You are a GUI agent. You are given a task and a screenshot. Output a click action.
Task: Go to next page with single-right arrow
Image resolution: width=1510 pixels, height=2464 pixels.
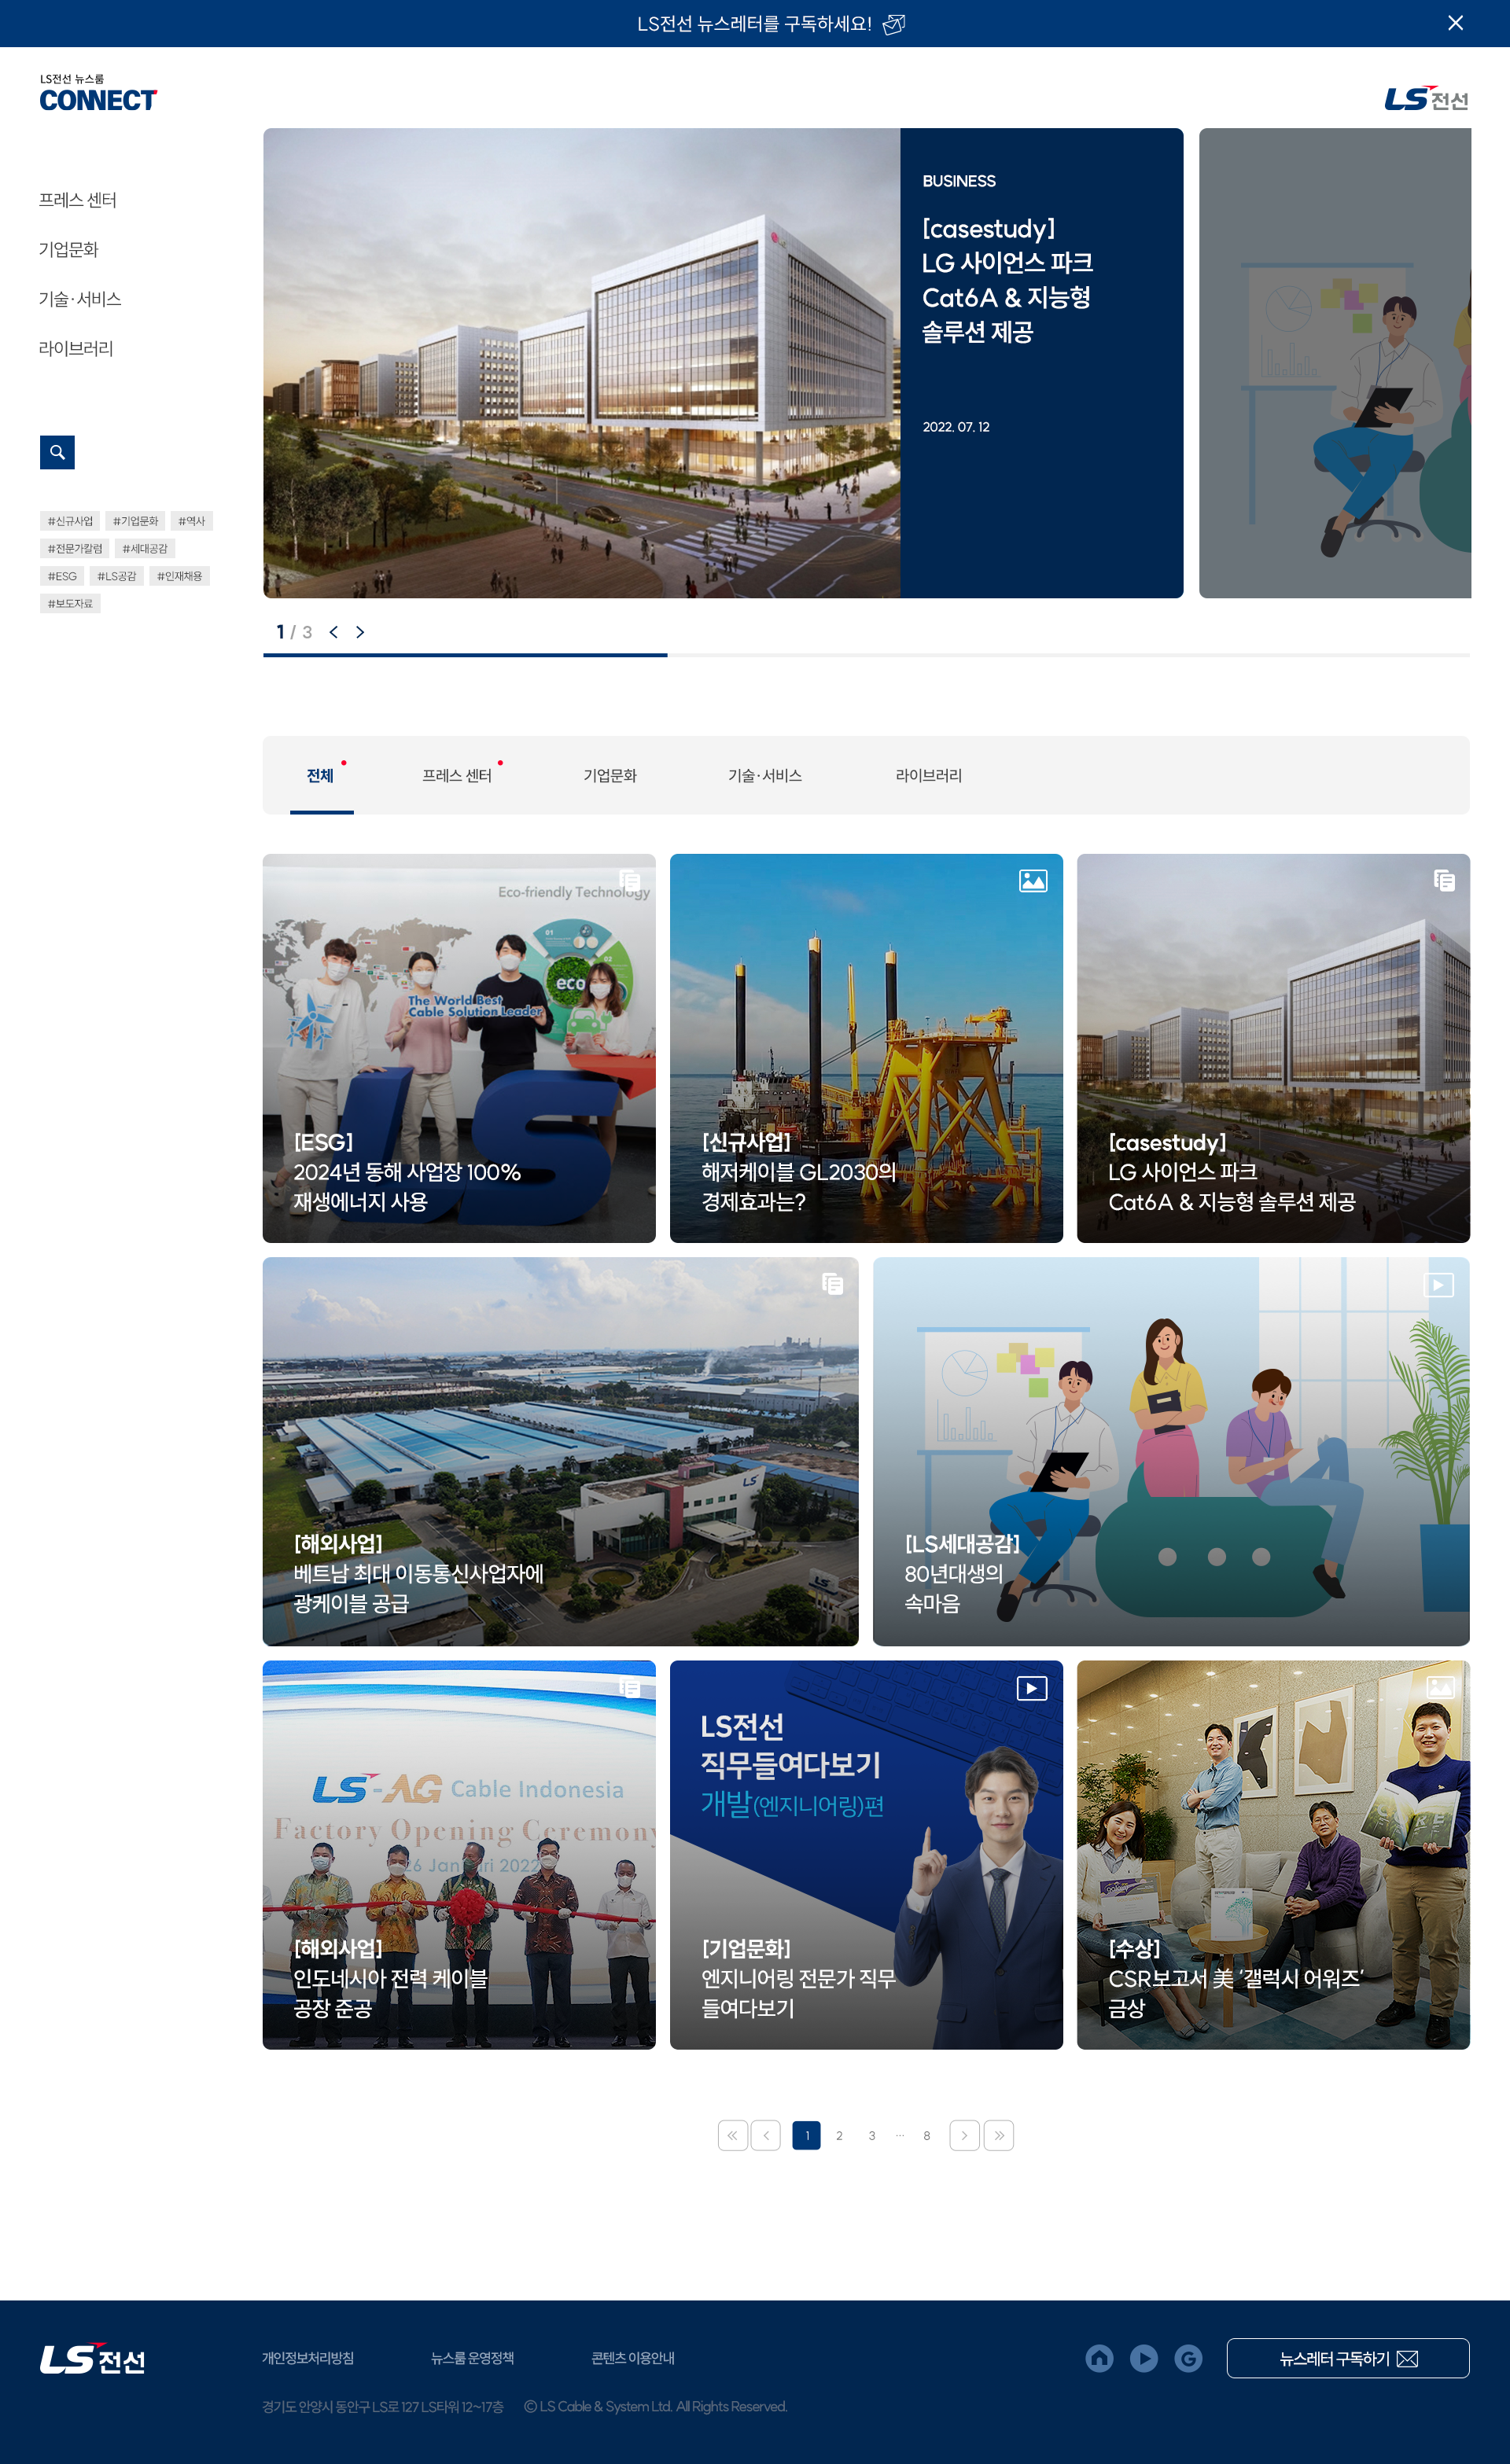point(964,2135)
